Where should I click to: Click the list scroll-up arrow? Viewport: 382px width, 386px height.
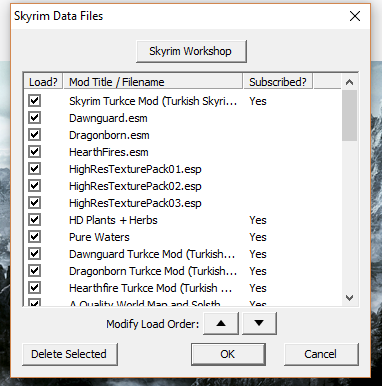coord(349,82)
